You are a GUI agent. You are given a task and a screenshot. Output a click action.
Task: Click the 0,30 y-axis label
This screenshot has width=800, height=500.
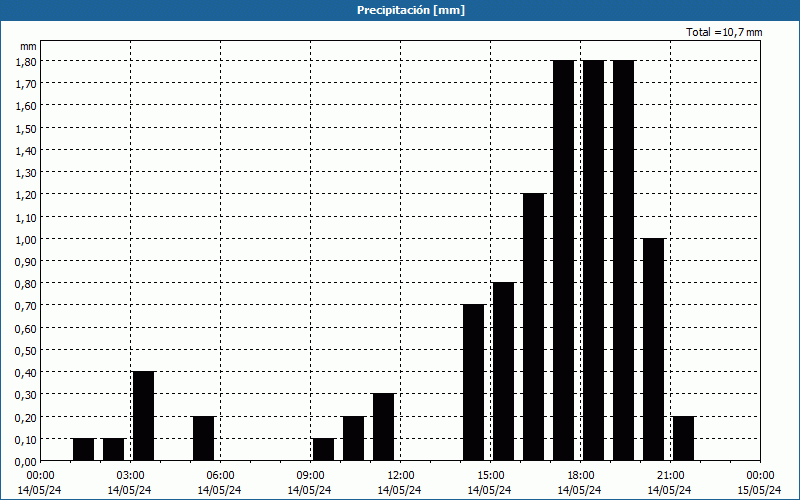coord(26,395)
